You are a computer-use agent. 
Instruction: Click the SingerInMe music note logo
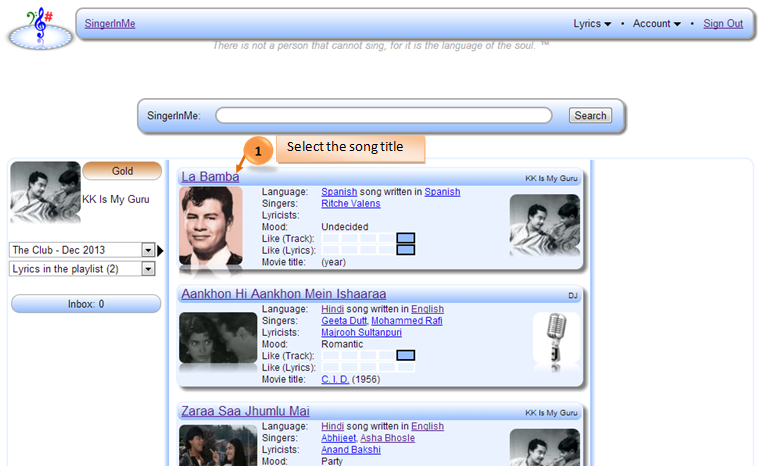point(40,28)
